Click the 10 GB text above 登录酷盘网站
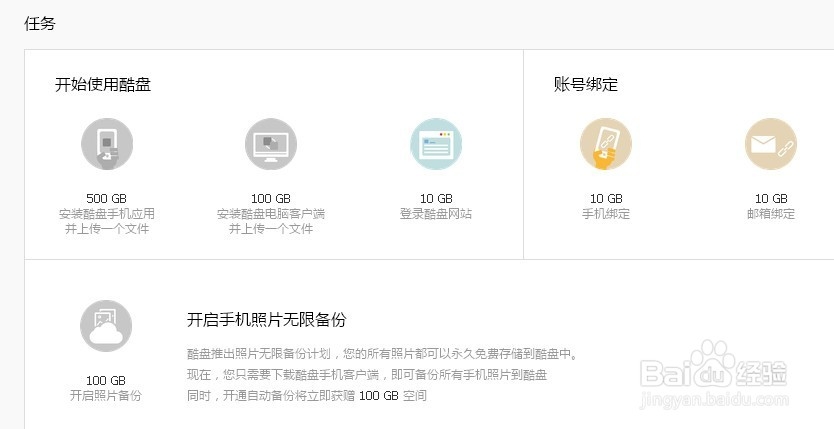 coord(436,199)
